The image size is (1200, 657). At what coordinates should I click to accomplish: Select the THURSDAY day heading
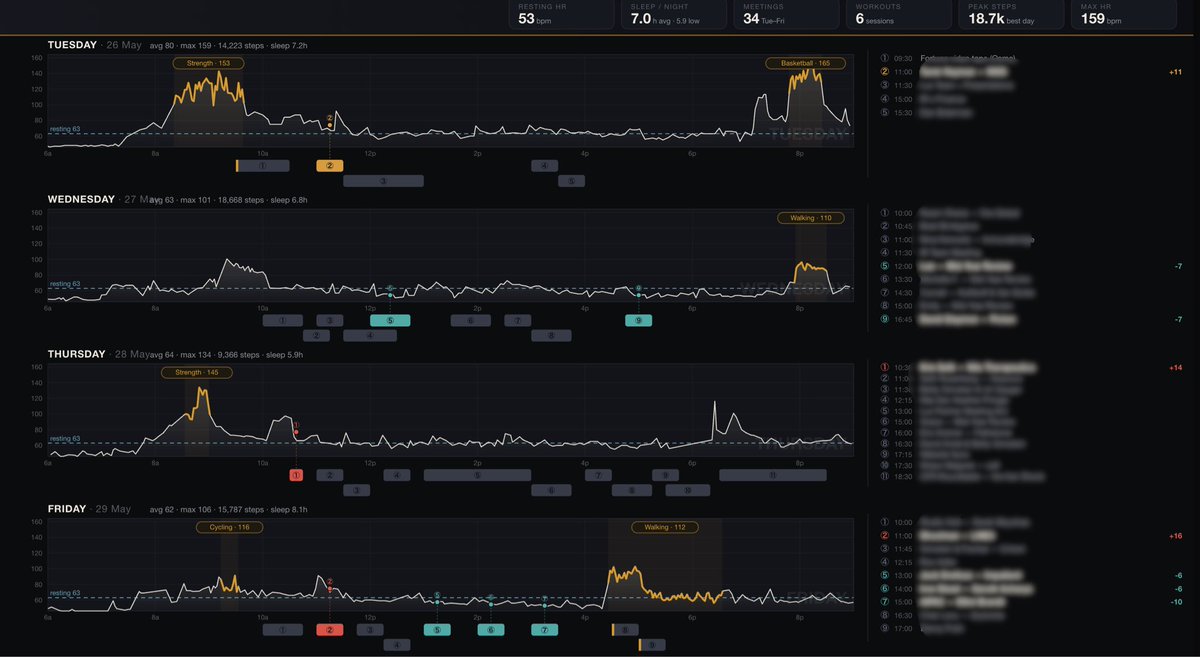click(76, 354)
